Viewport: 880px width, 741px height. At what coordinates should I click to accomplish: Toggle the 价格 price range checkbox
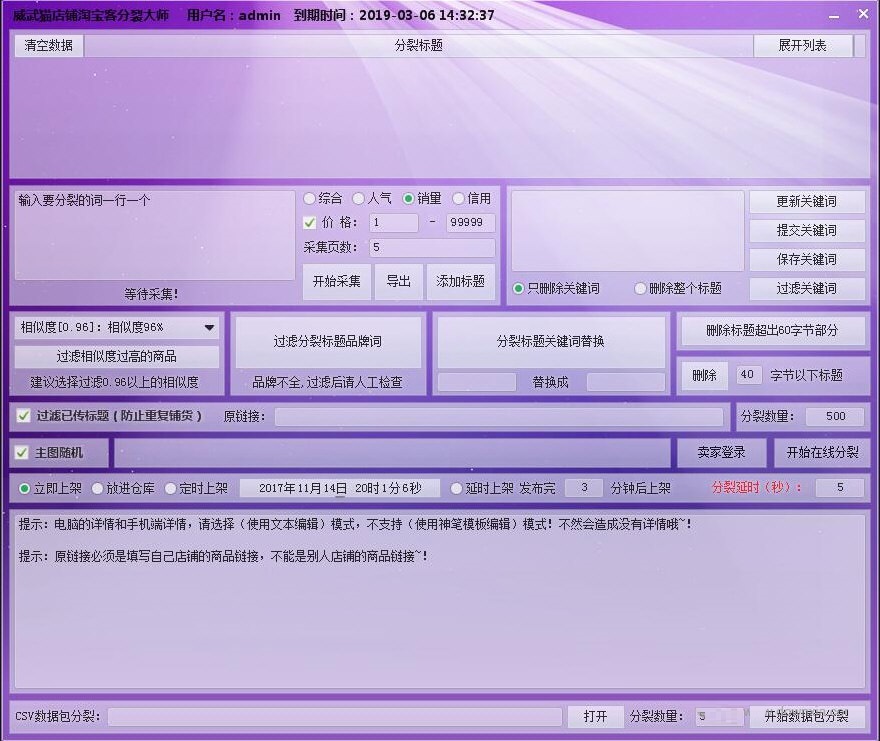click(309, 223)
